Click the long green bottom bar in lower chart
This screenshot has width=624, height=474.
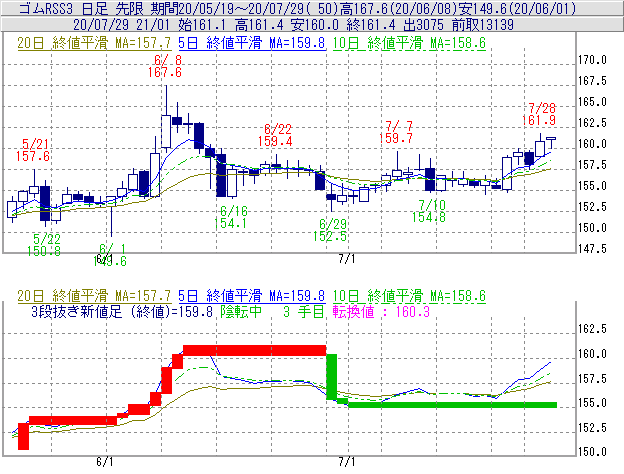click(x=452, y=405)
